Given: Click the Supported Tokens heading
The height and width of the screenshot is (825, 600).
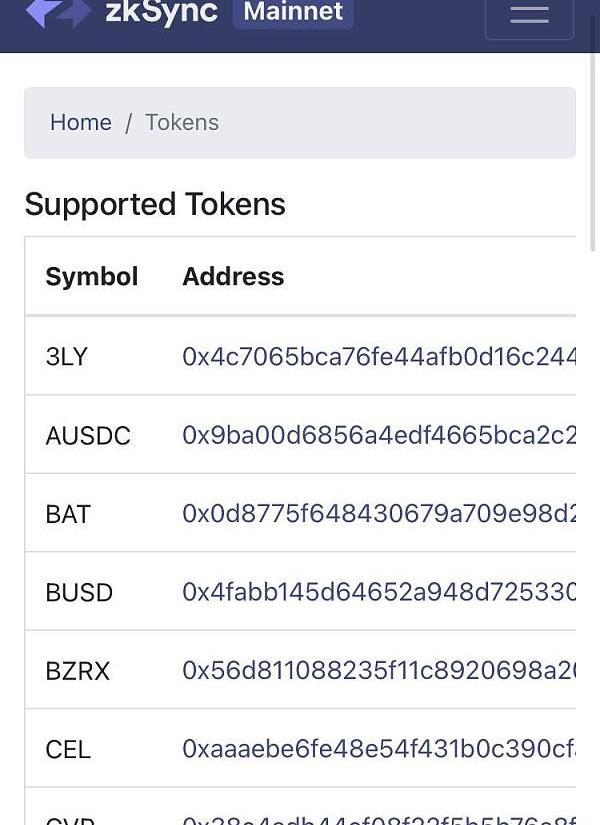Looking at the screenshot, I should coord(155,204).
